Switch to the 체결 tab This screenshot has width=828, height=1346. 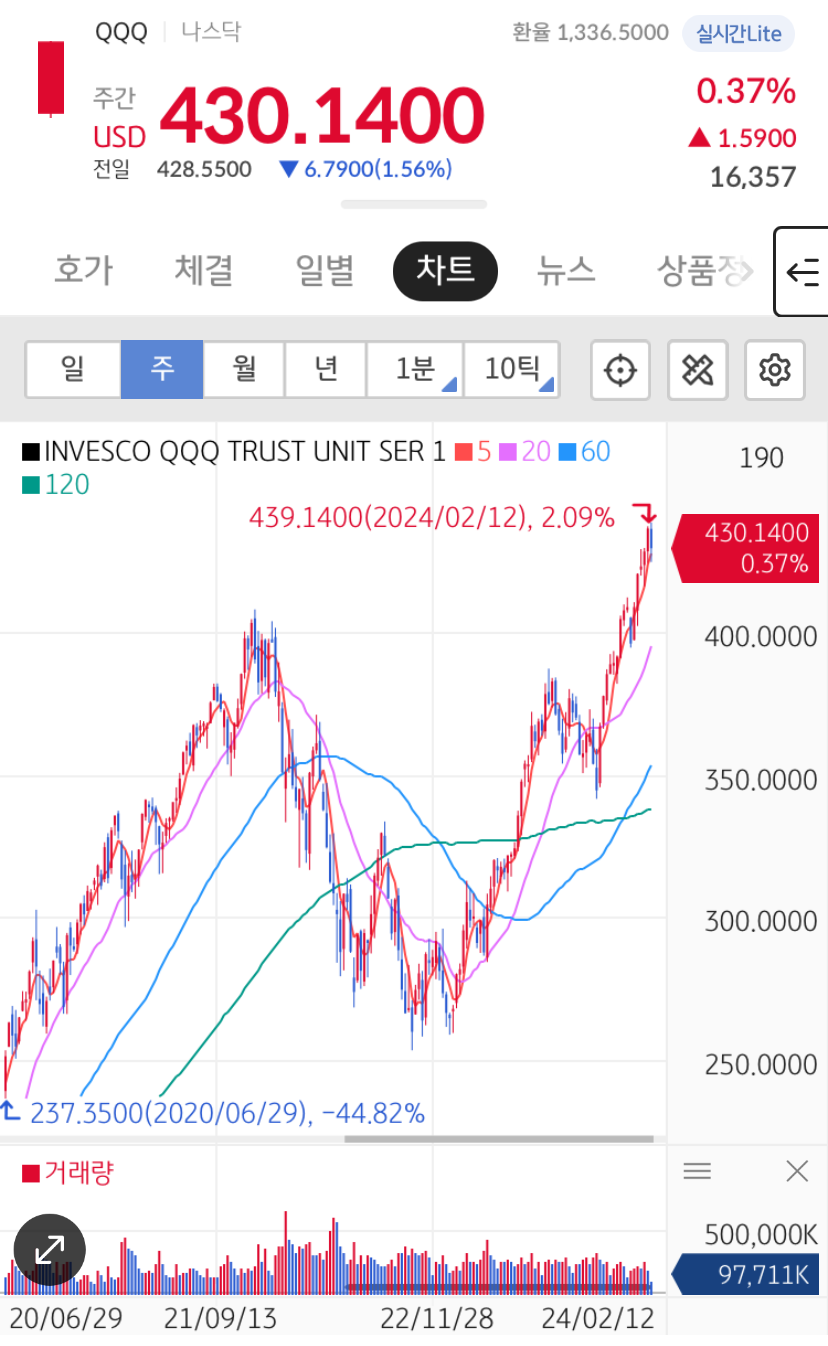click(203, 270)
